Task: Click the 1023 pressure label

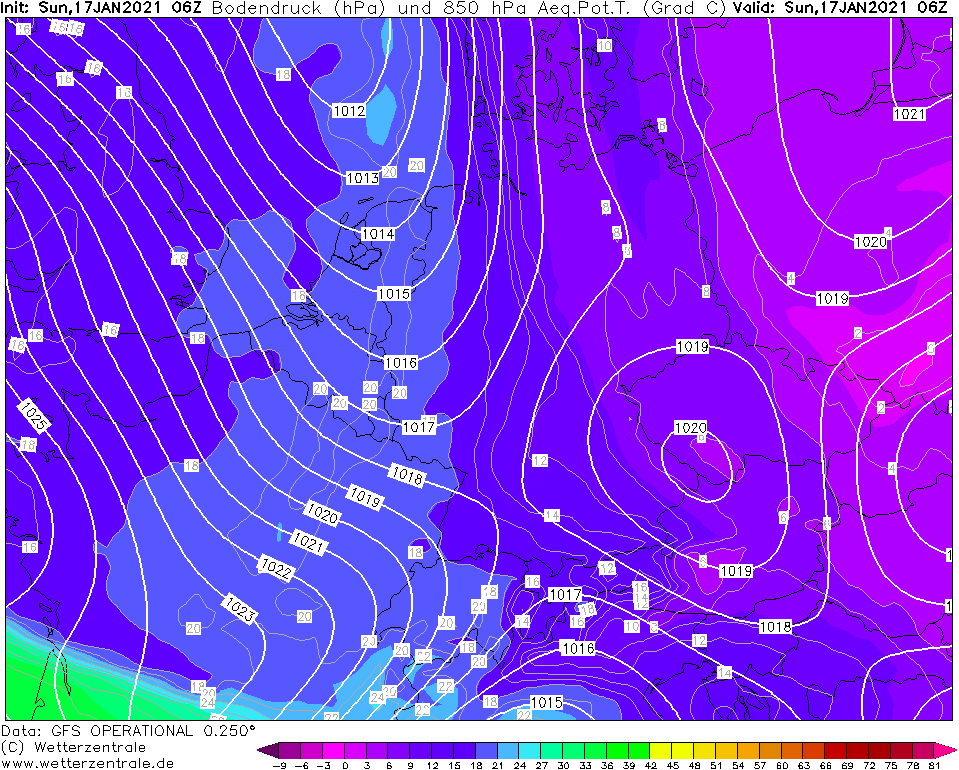Action: (x=239, y=606)
